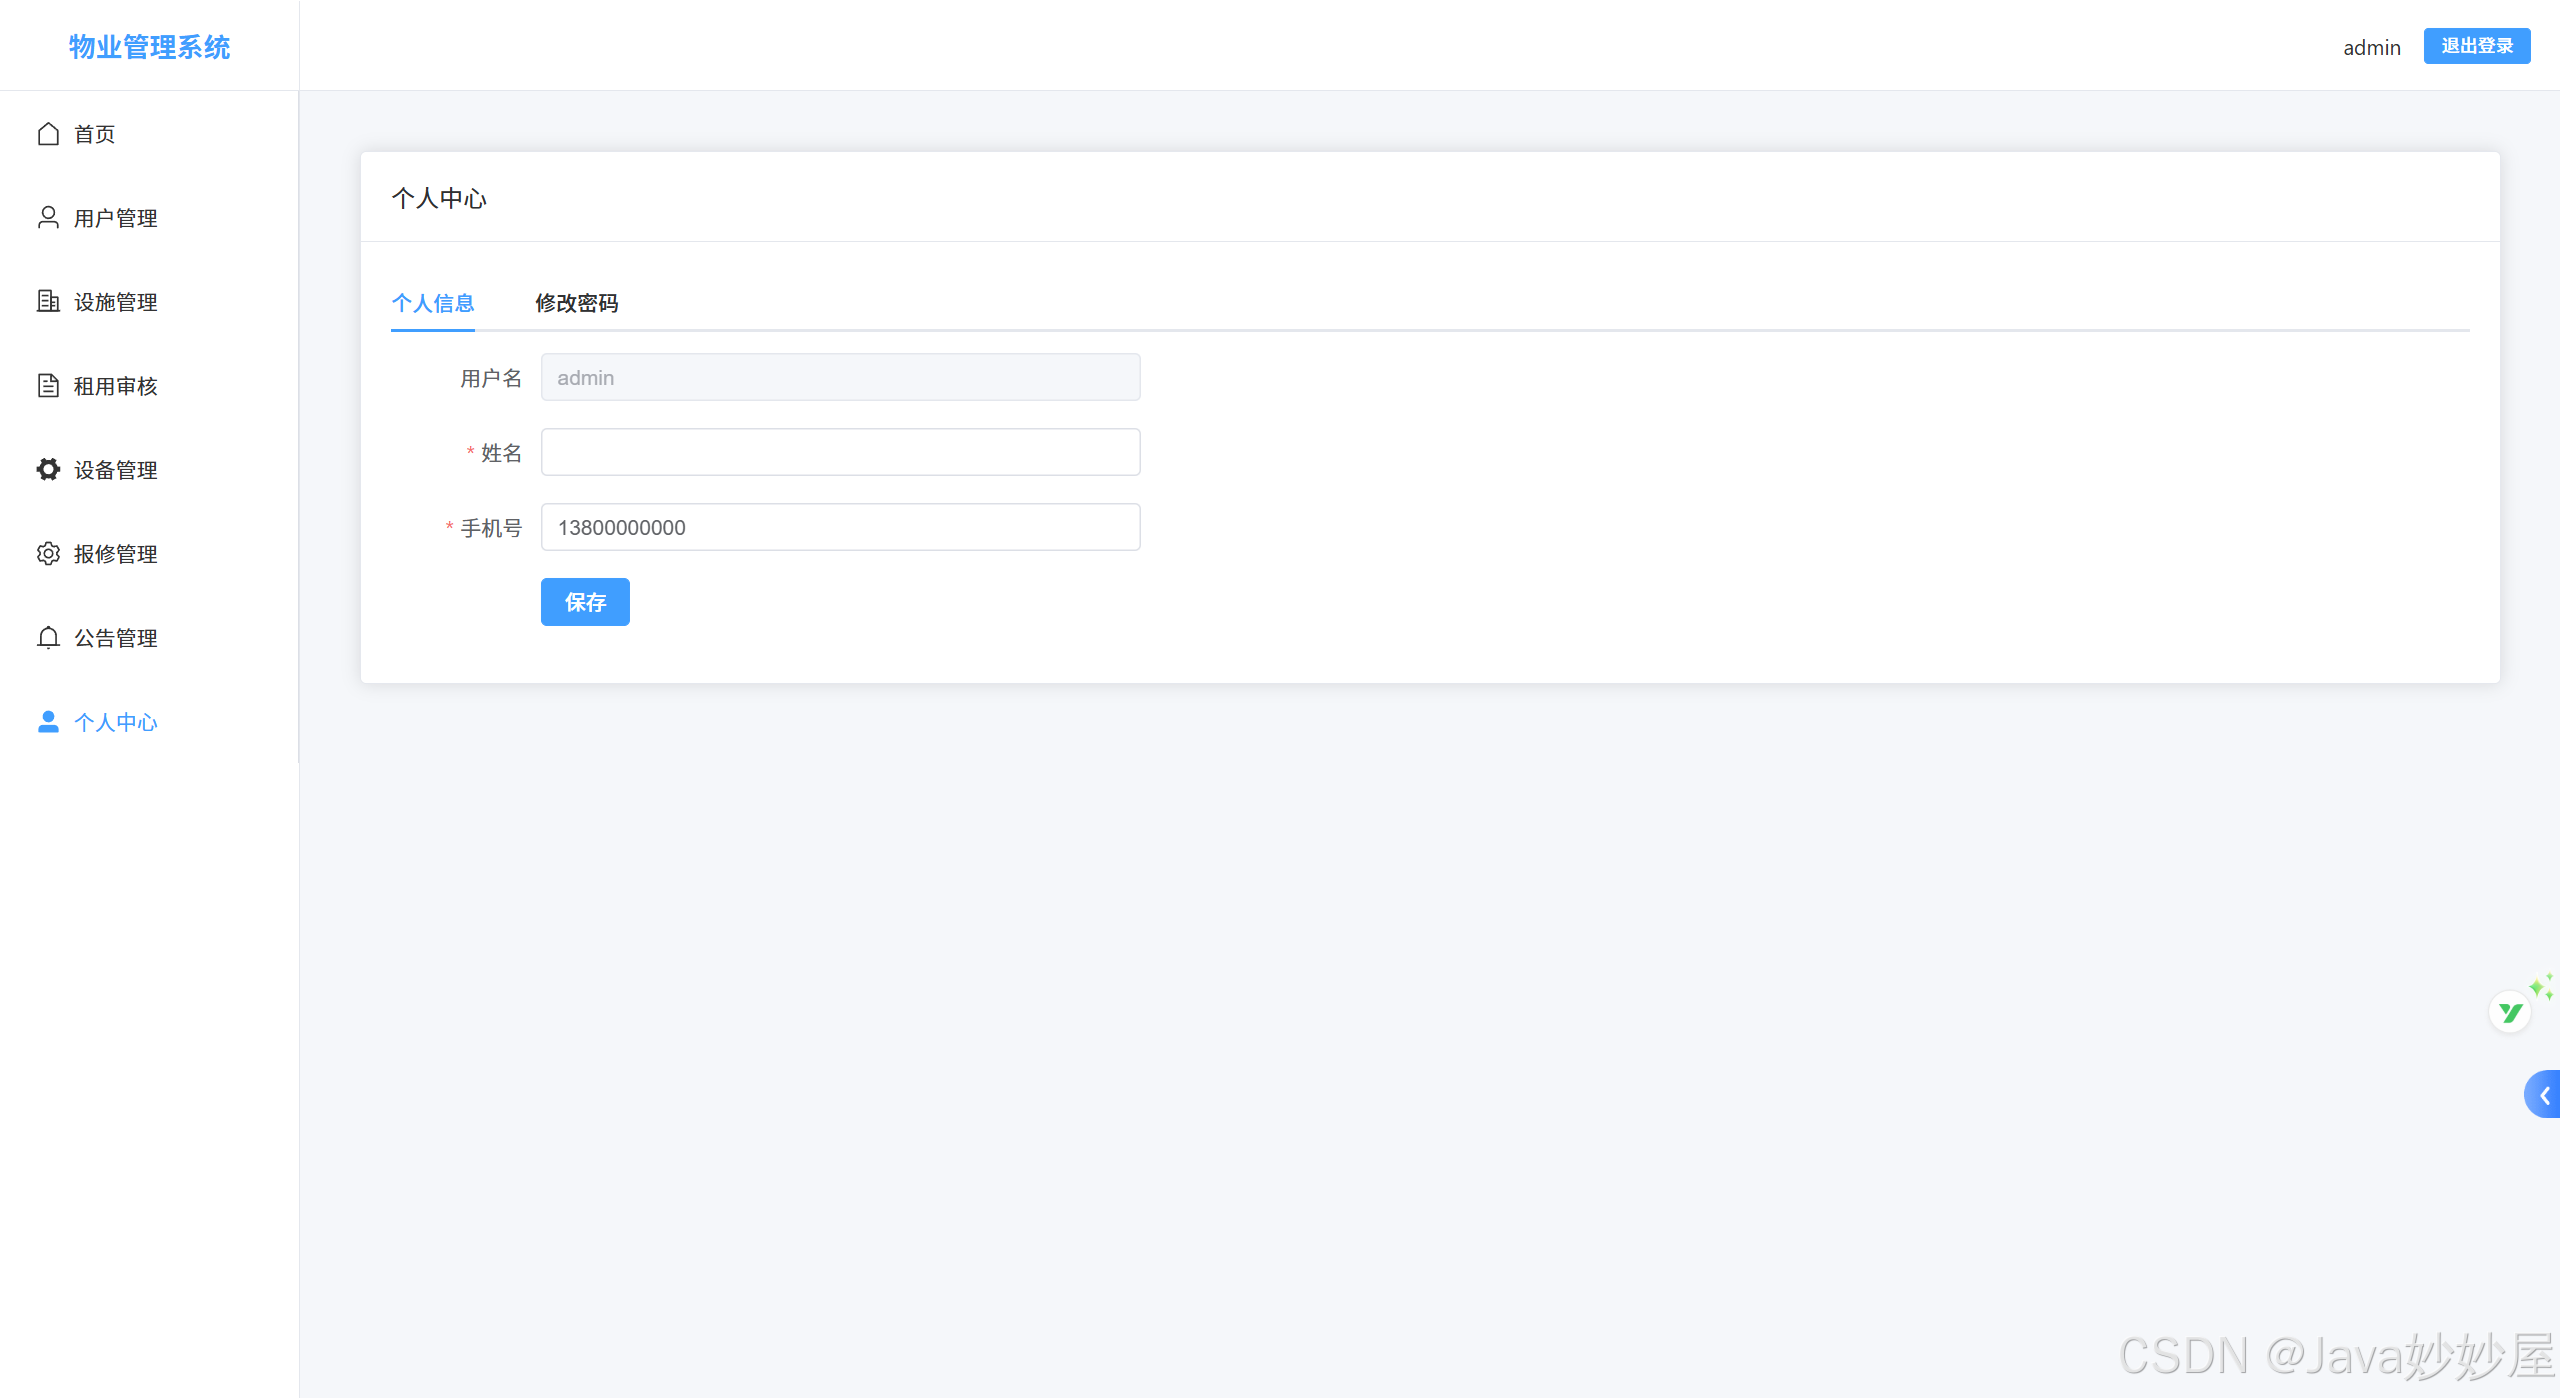Switch to the 修改密码 tab
Image resolution: width=2560 pixels, height=1398 pixels.
(x=576, y=303)
